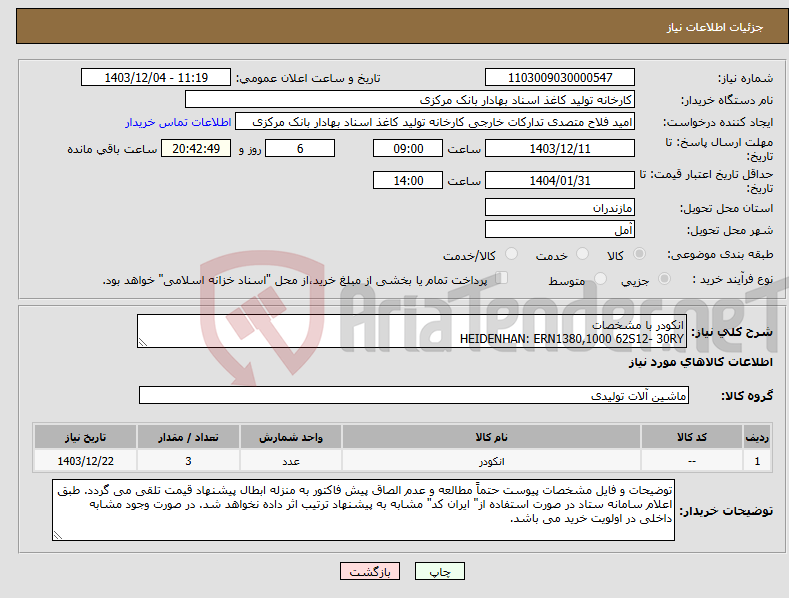
Task: Click the تاریخ نیاز column header
Action: (85, 437)
